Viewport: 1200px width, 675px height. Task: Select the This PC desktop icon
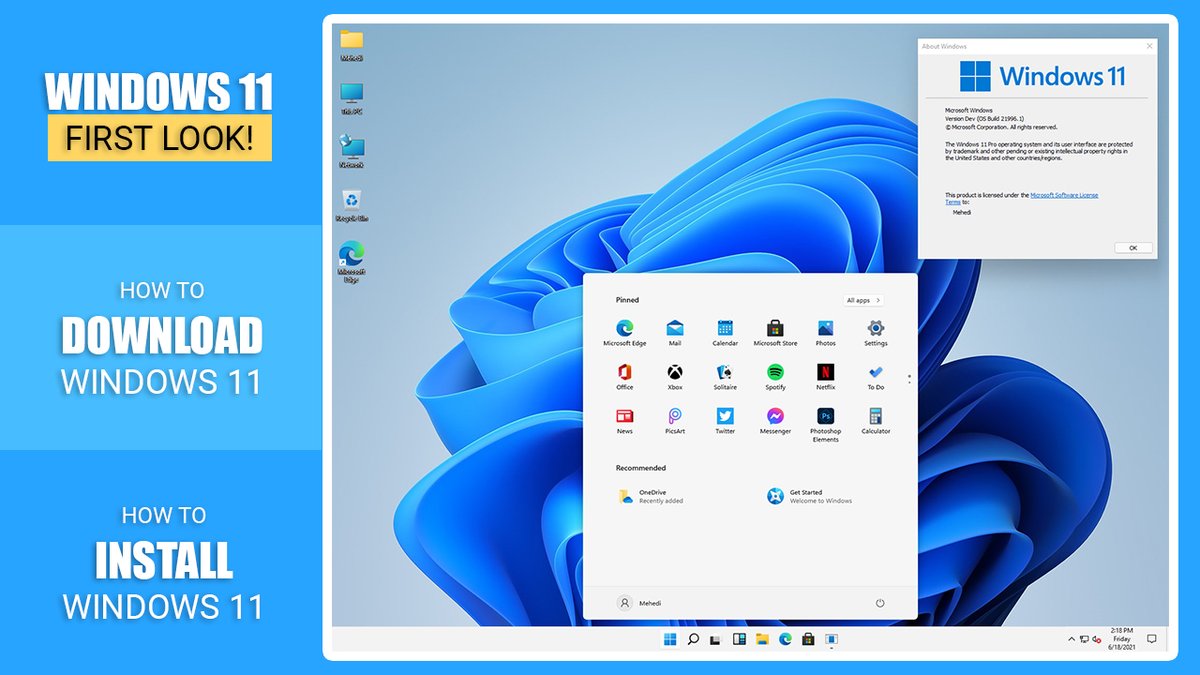[x=351, y=99]
